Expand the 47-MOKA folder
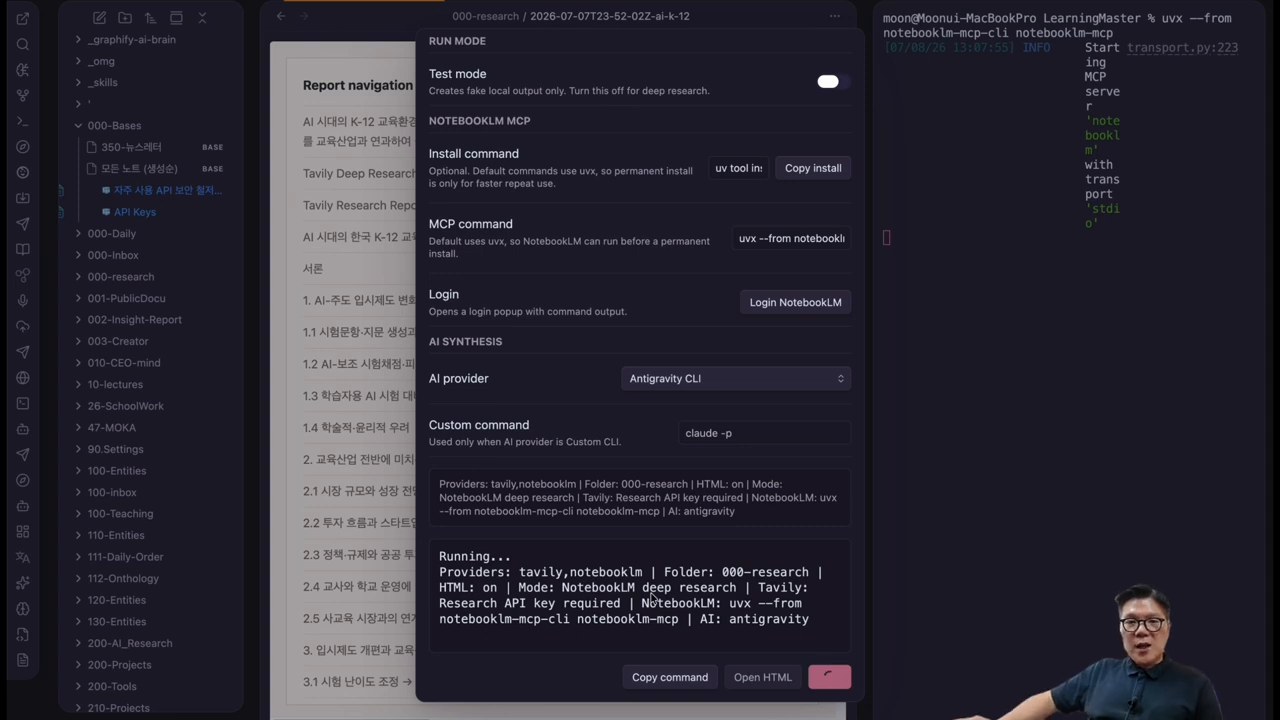Screen dimensions: 1280x720 point(78,428)
